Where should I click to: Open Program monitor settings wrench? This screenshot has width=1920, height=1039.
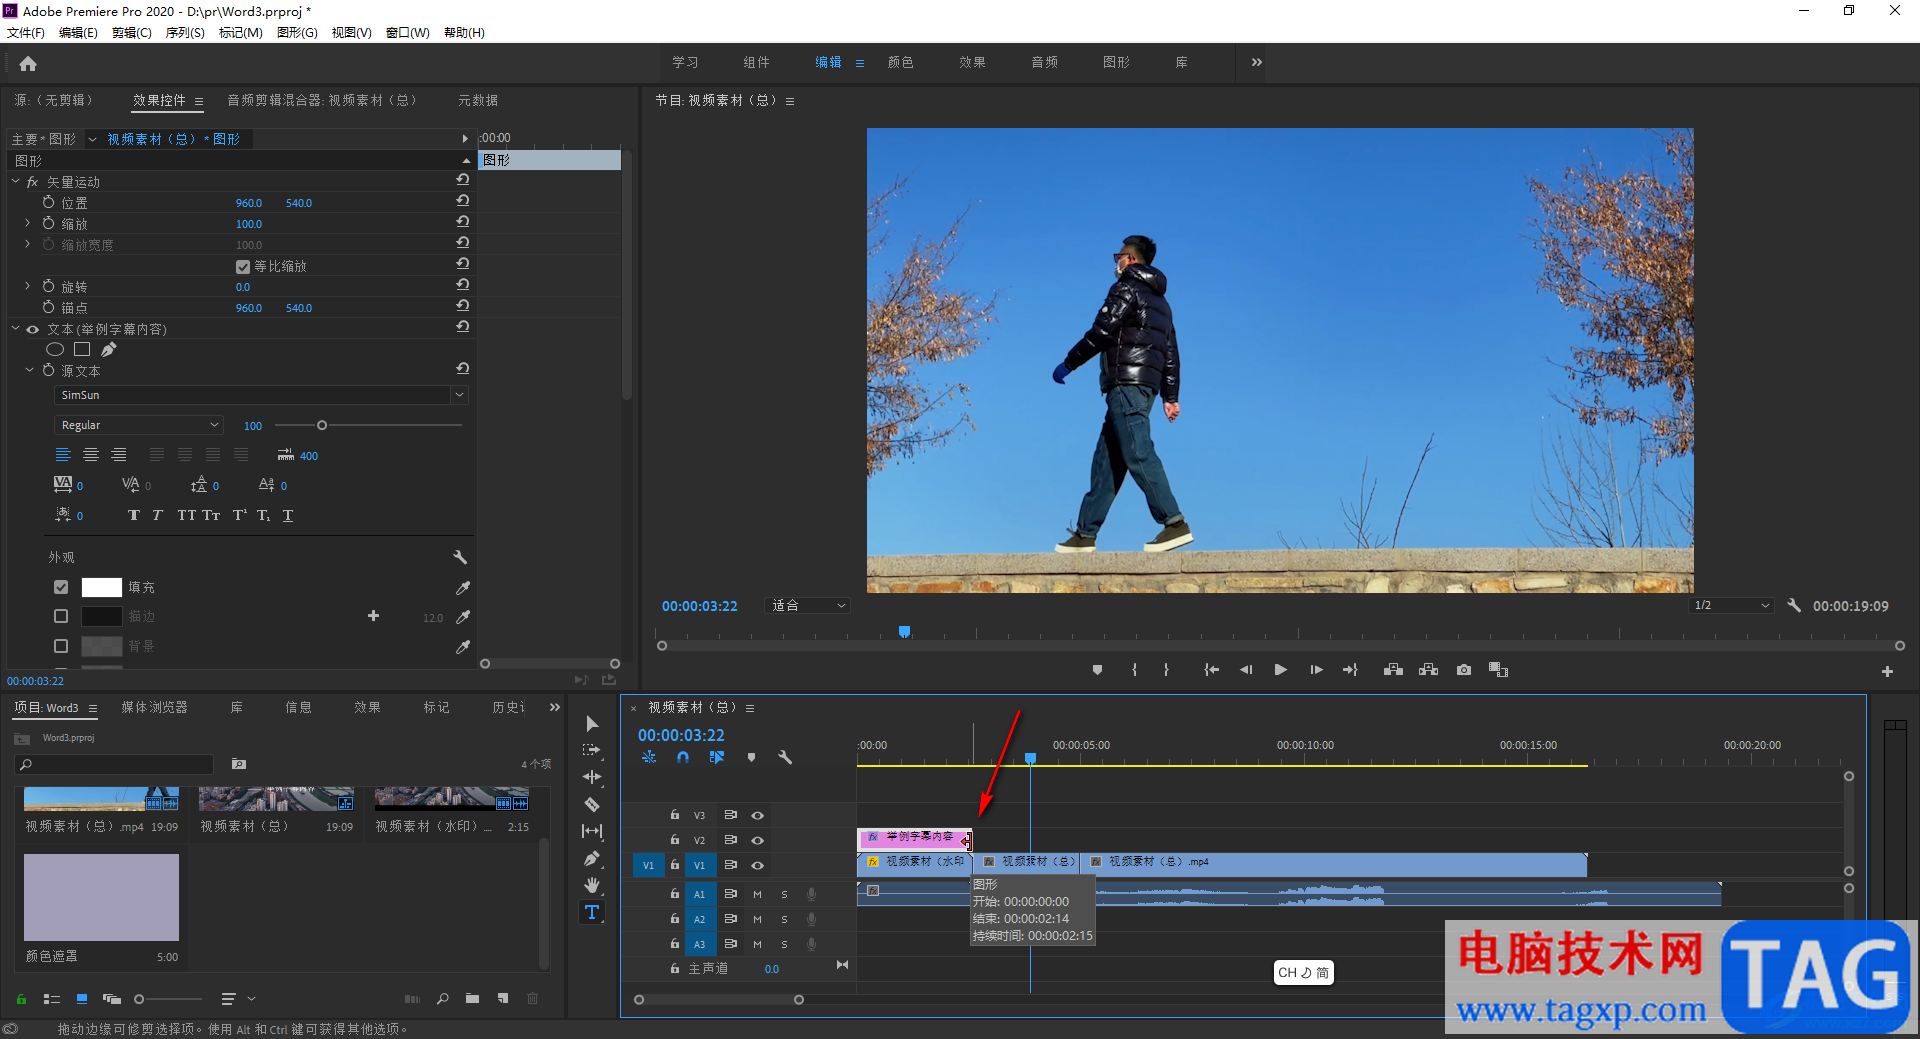1794,606
